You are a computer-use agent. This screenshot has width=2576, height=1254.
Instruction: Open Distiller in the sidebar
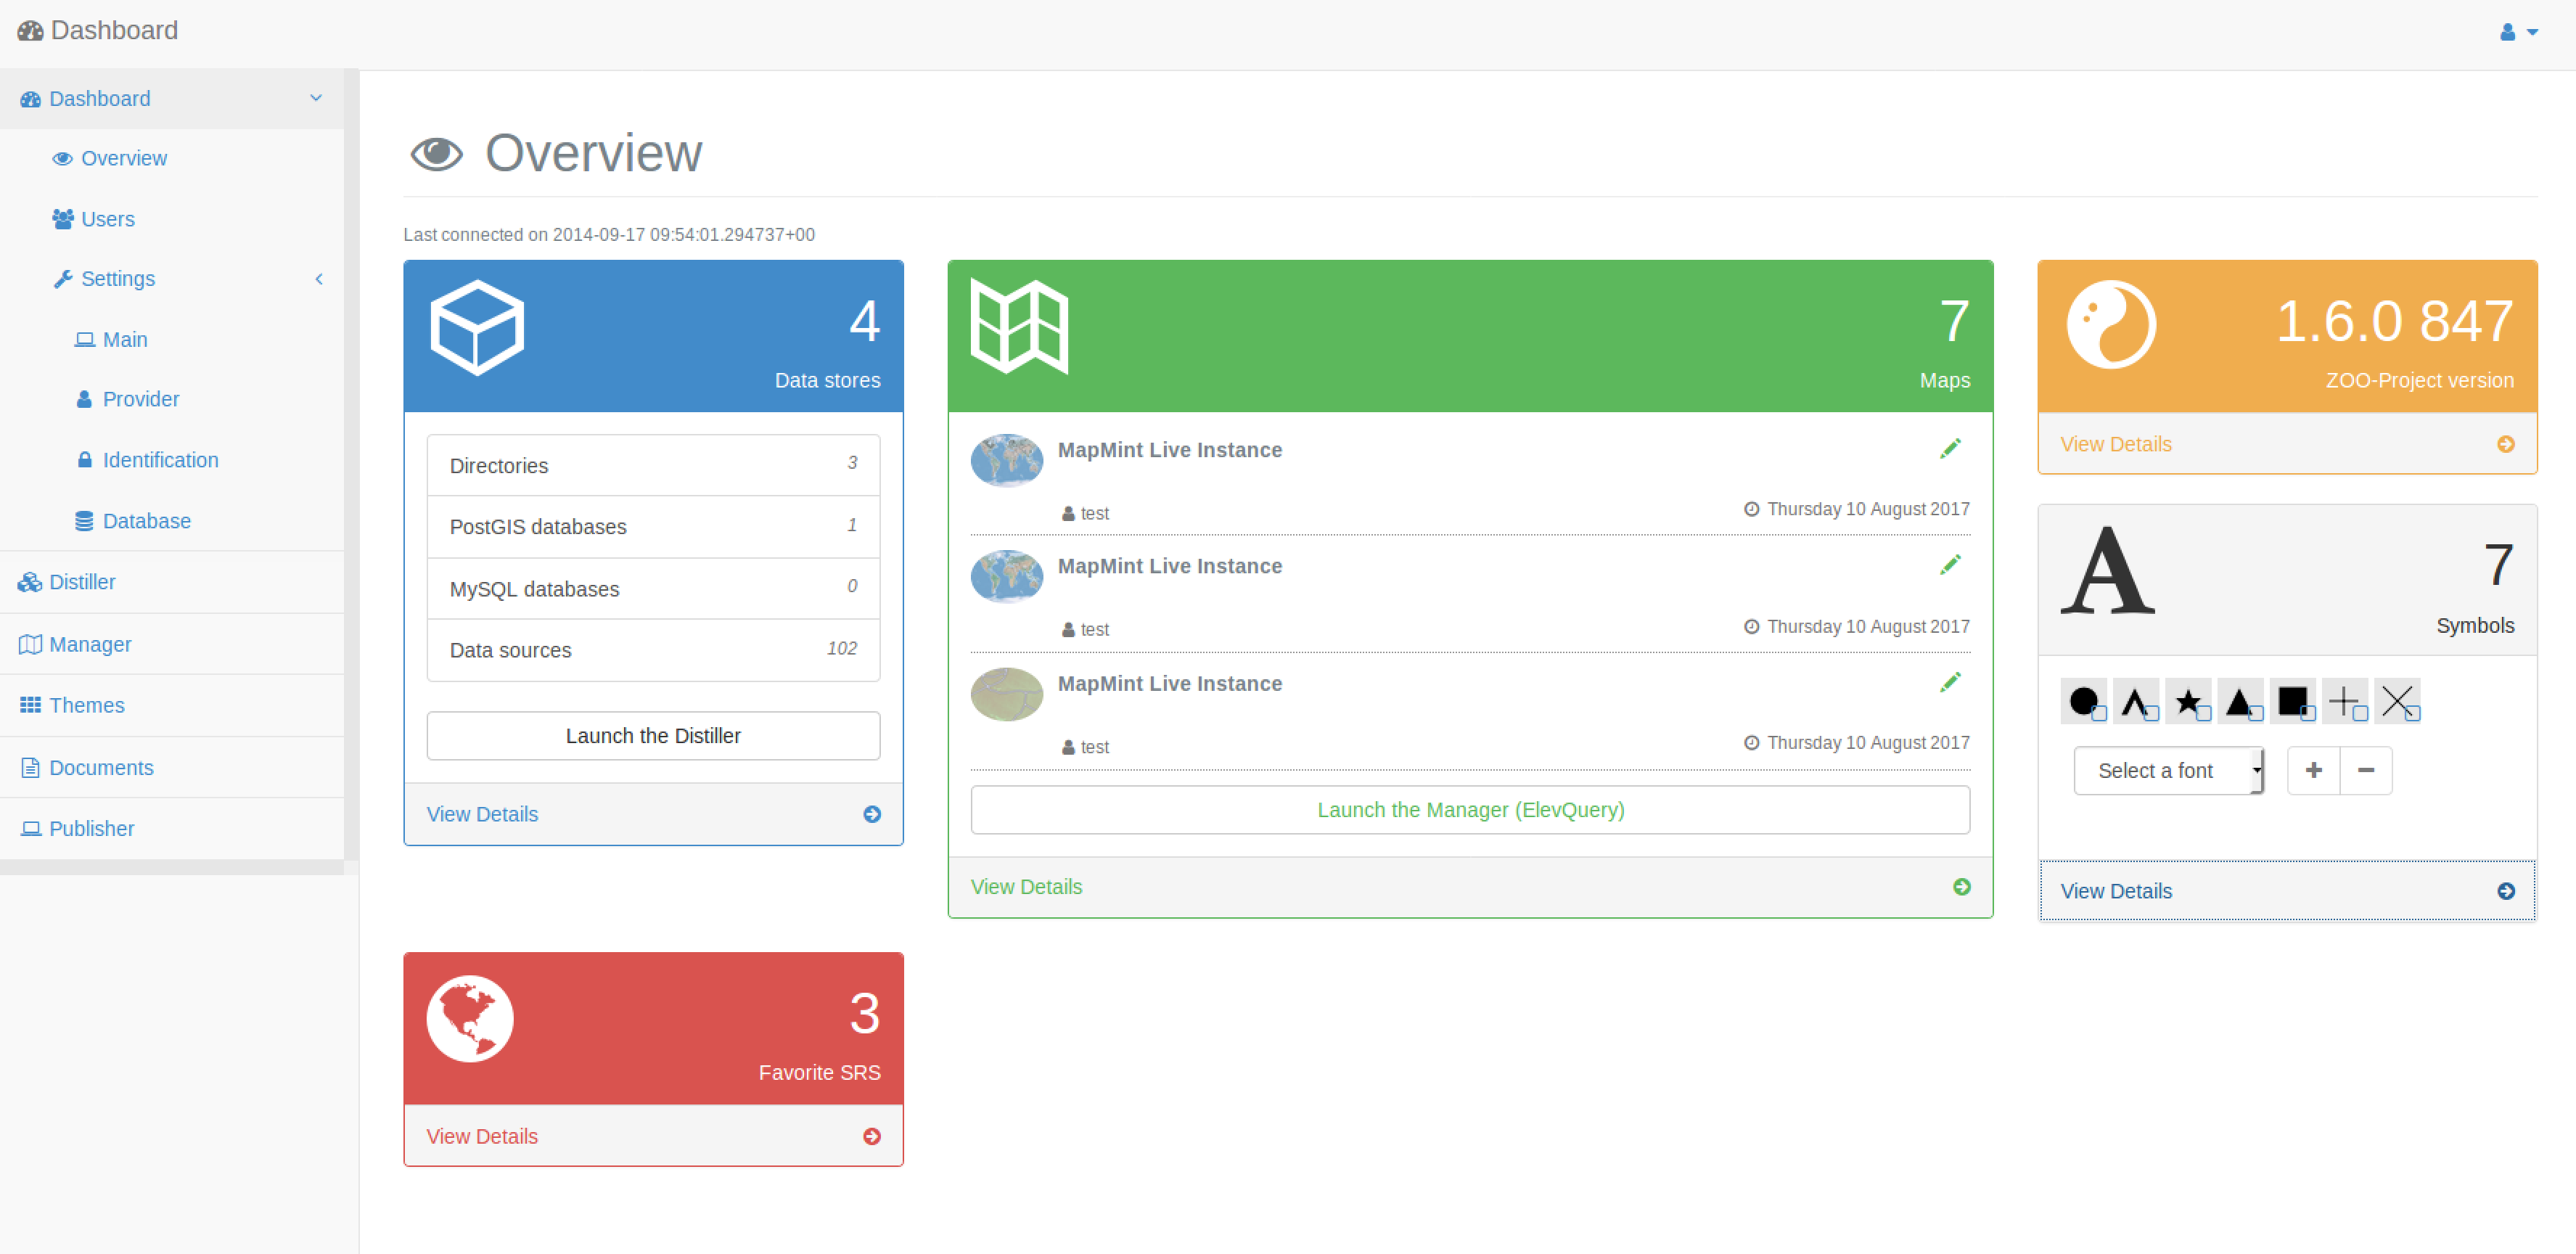81,582
